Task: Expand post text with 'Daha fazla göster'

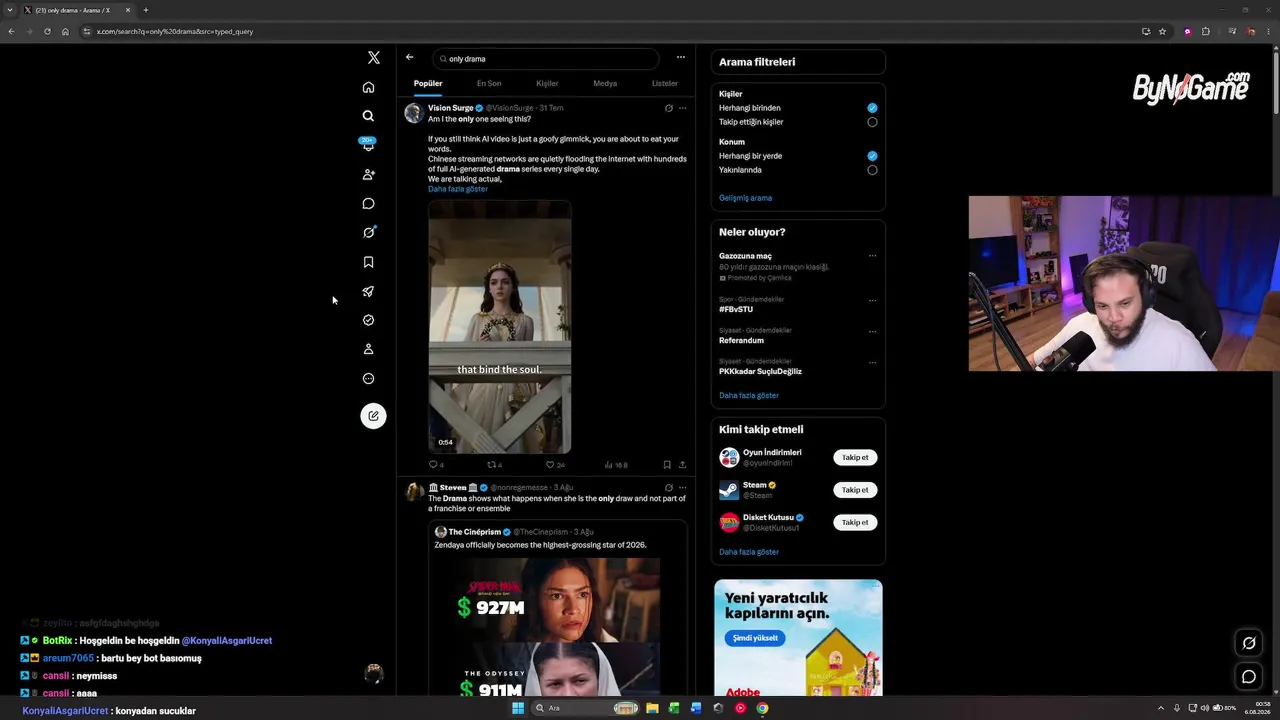Action: pyautogui.click(x=458, y=189)
